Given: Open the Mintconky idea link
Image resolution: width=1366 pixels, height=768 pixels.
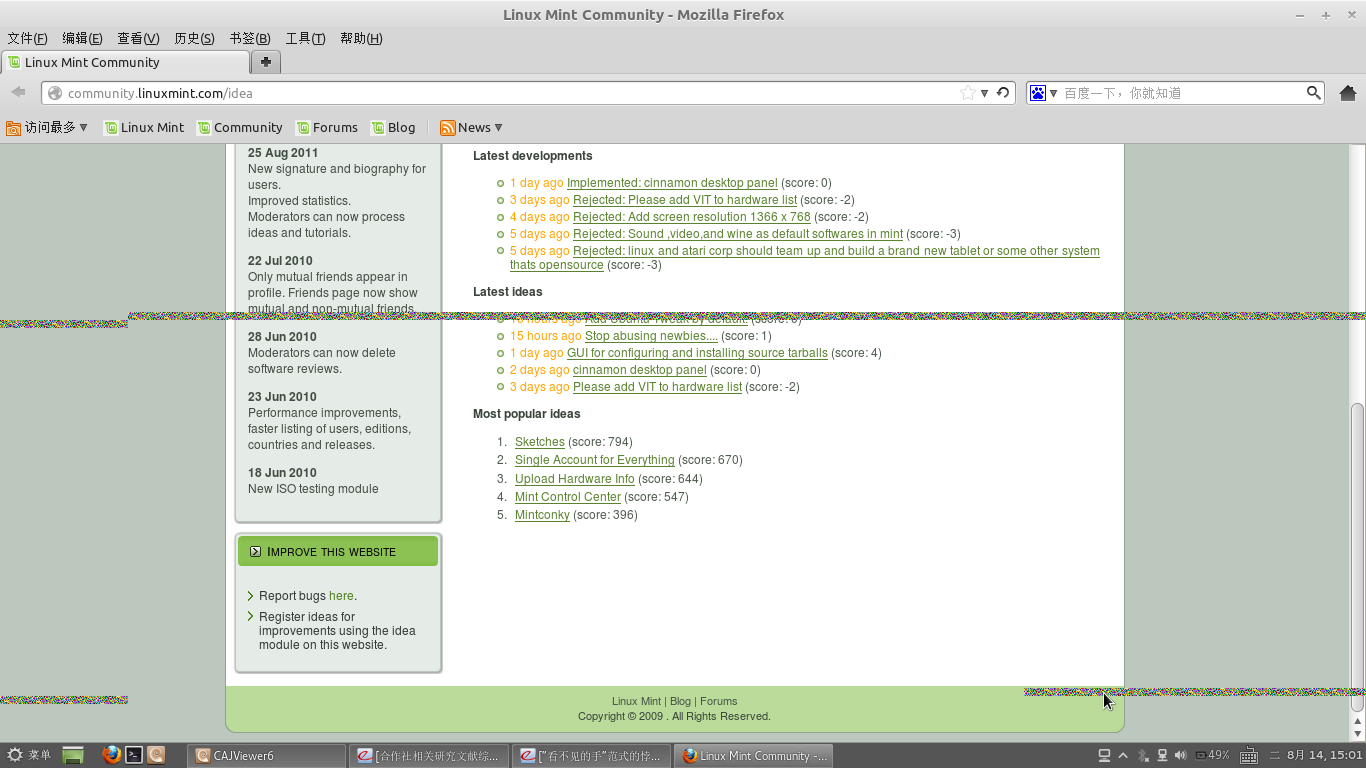Looking at the screenshot, I should tap(542, 515).
